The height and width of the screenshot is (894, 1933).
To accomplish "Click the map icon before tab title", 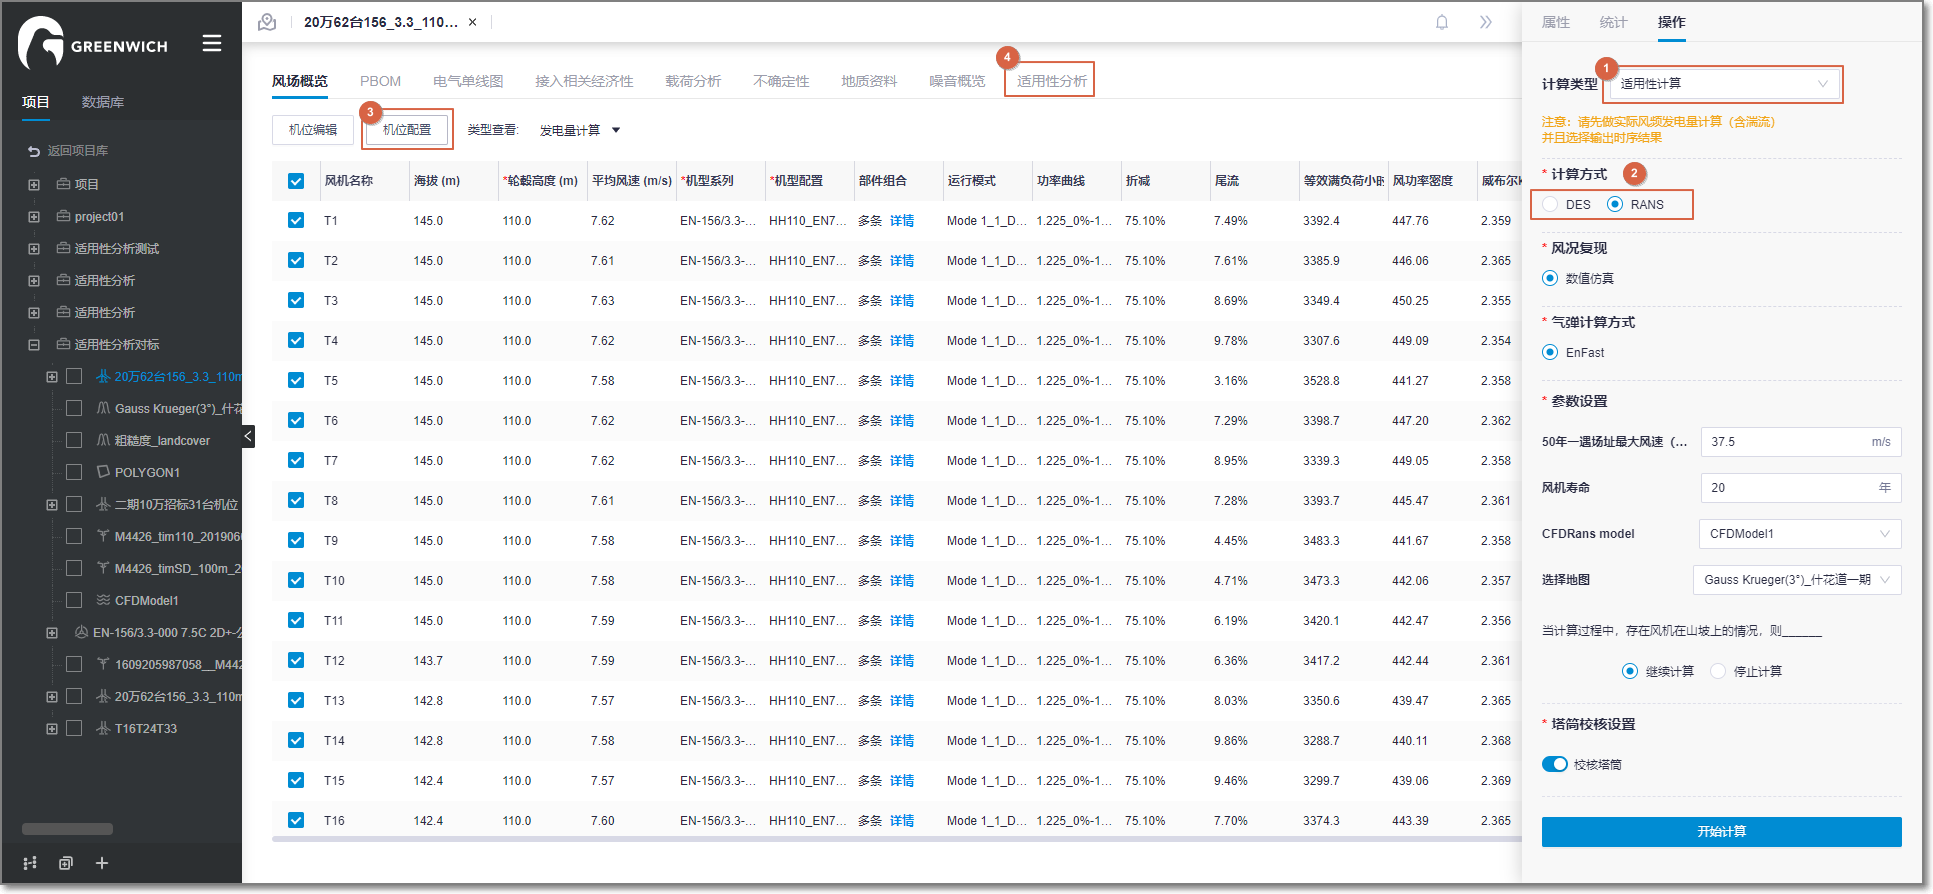I will tap(267, 22).
